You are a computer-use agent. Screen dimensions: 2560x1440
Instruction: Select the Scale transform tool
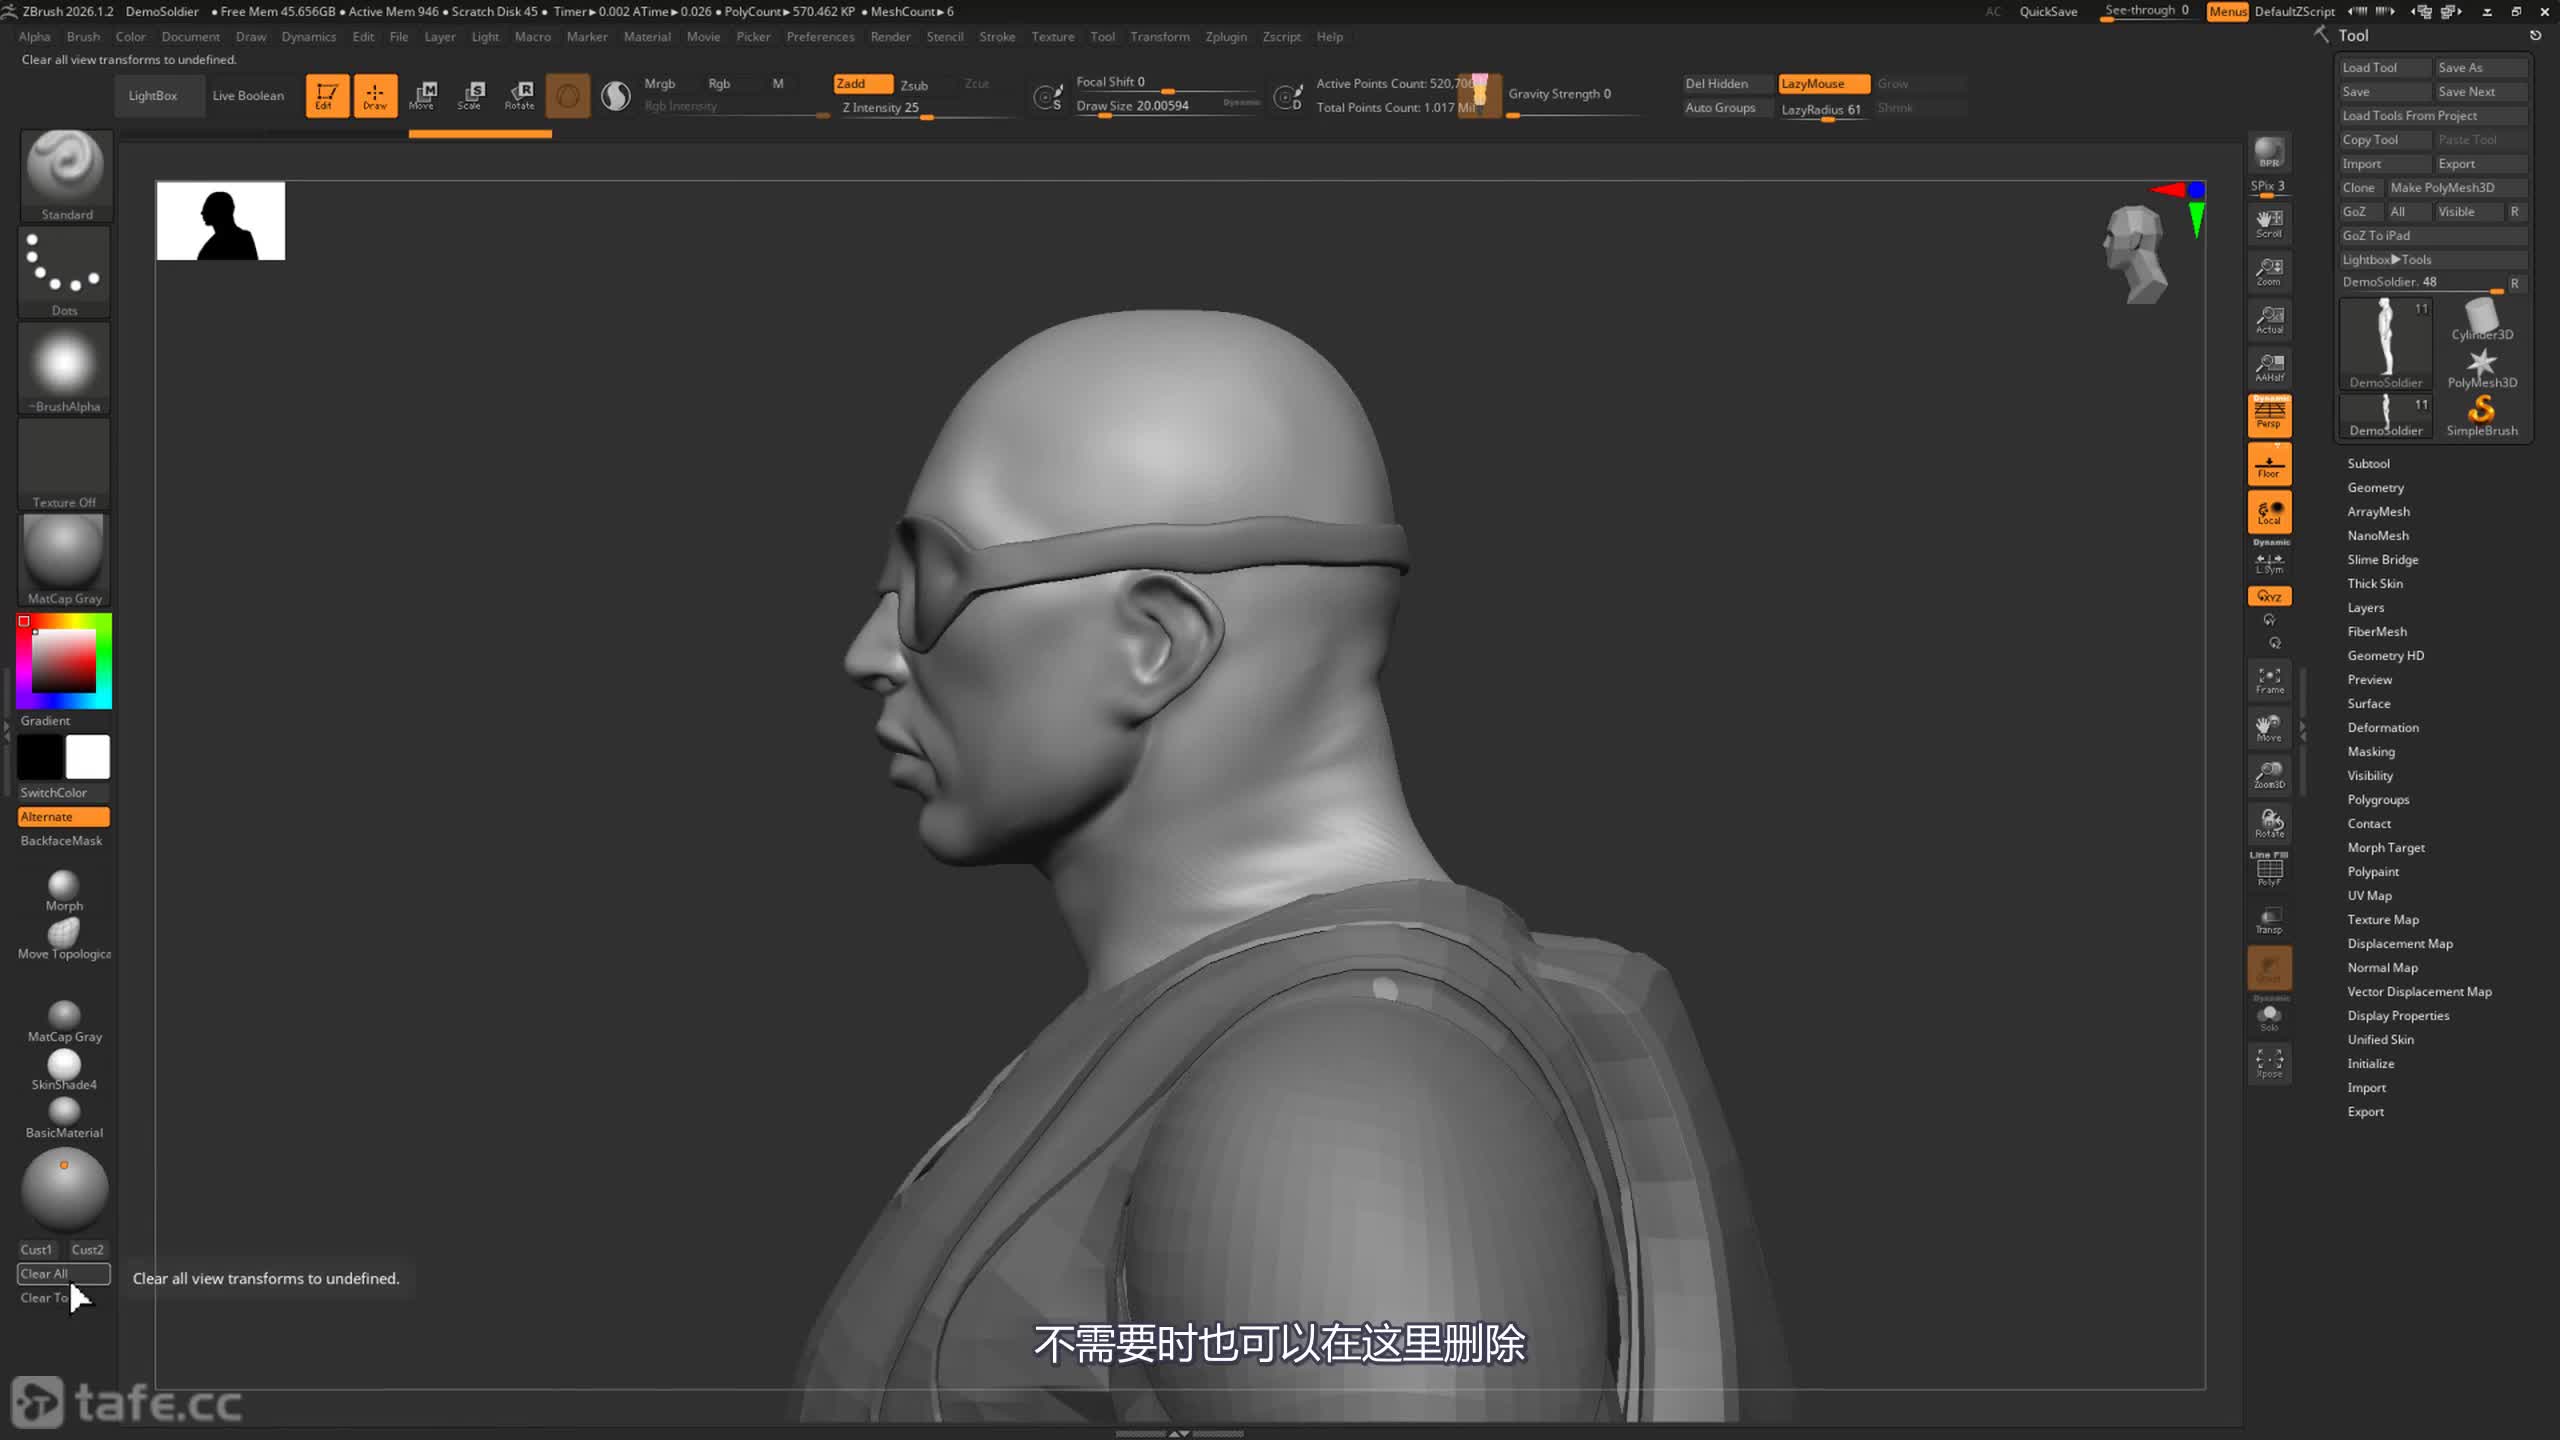(x=470, y=96)
